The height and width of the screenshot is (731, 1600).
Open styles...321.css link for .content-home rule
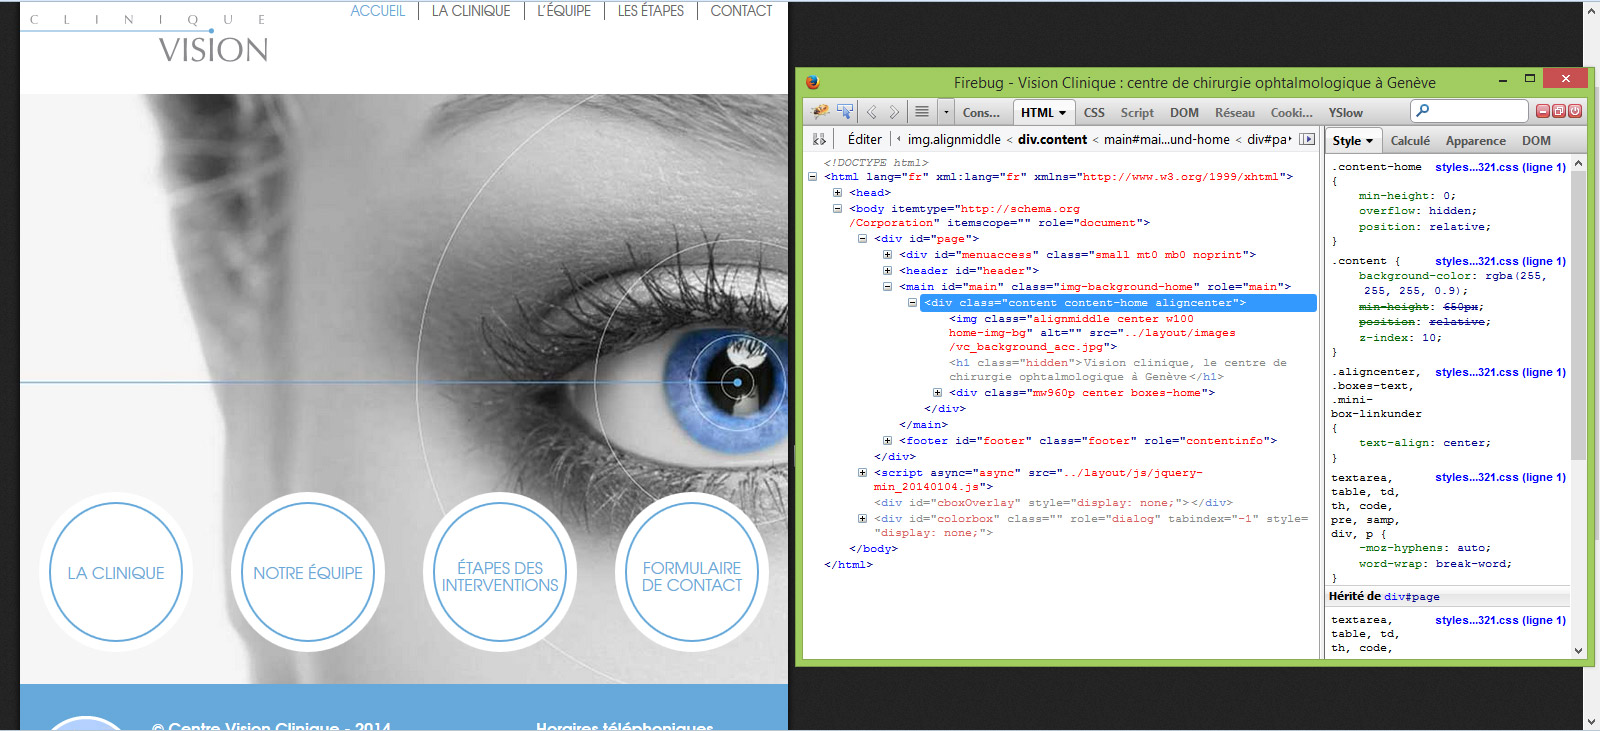pyautogui.click(x=1500, y=167)
